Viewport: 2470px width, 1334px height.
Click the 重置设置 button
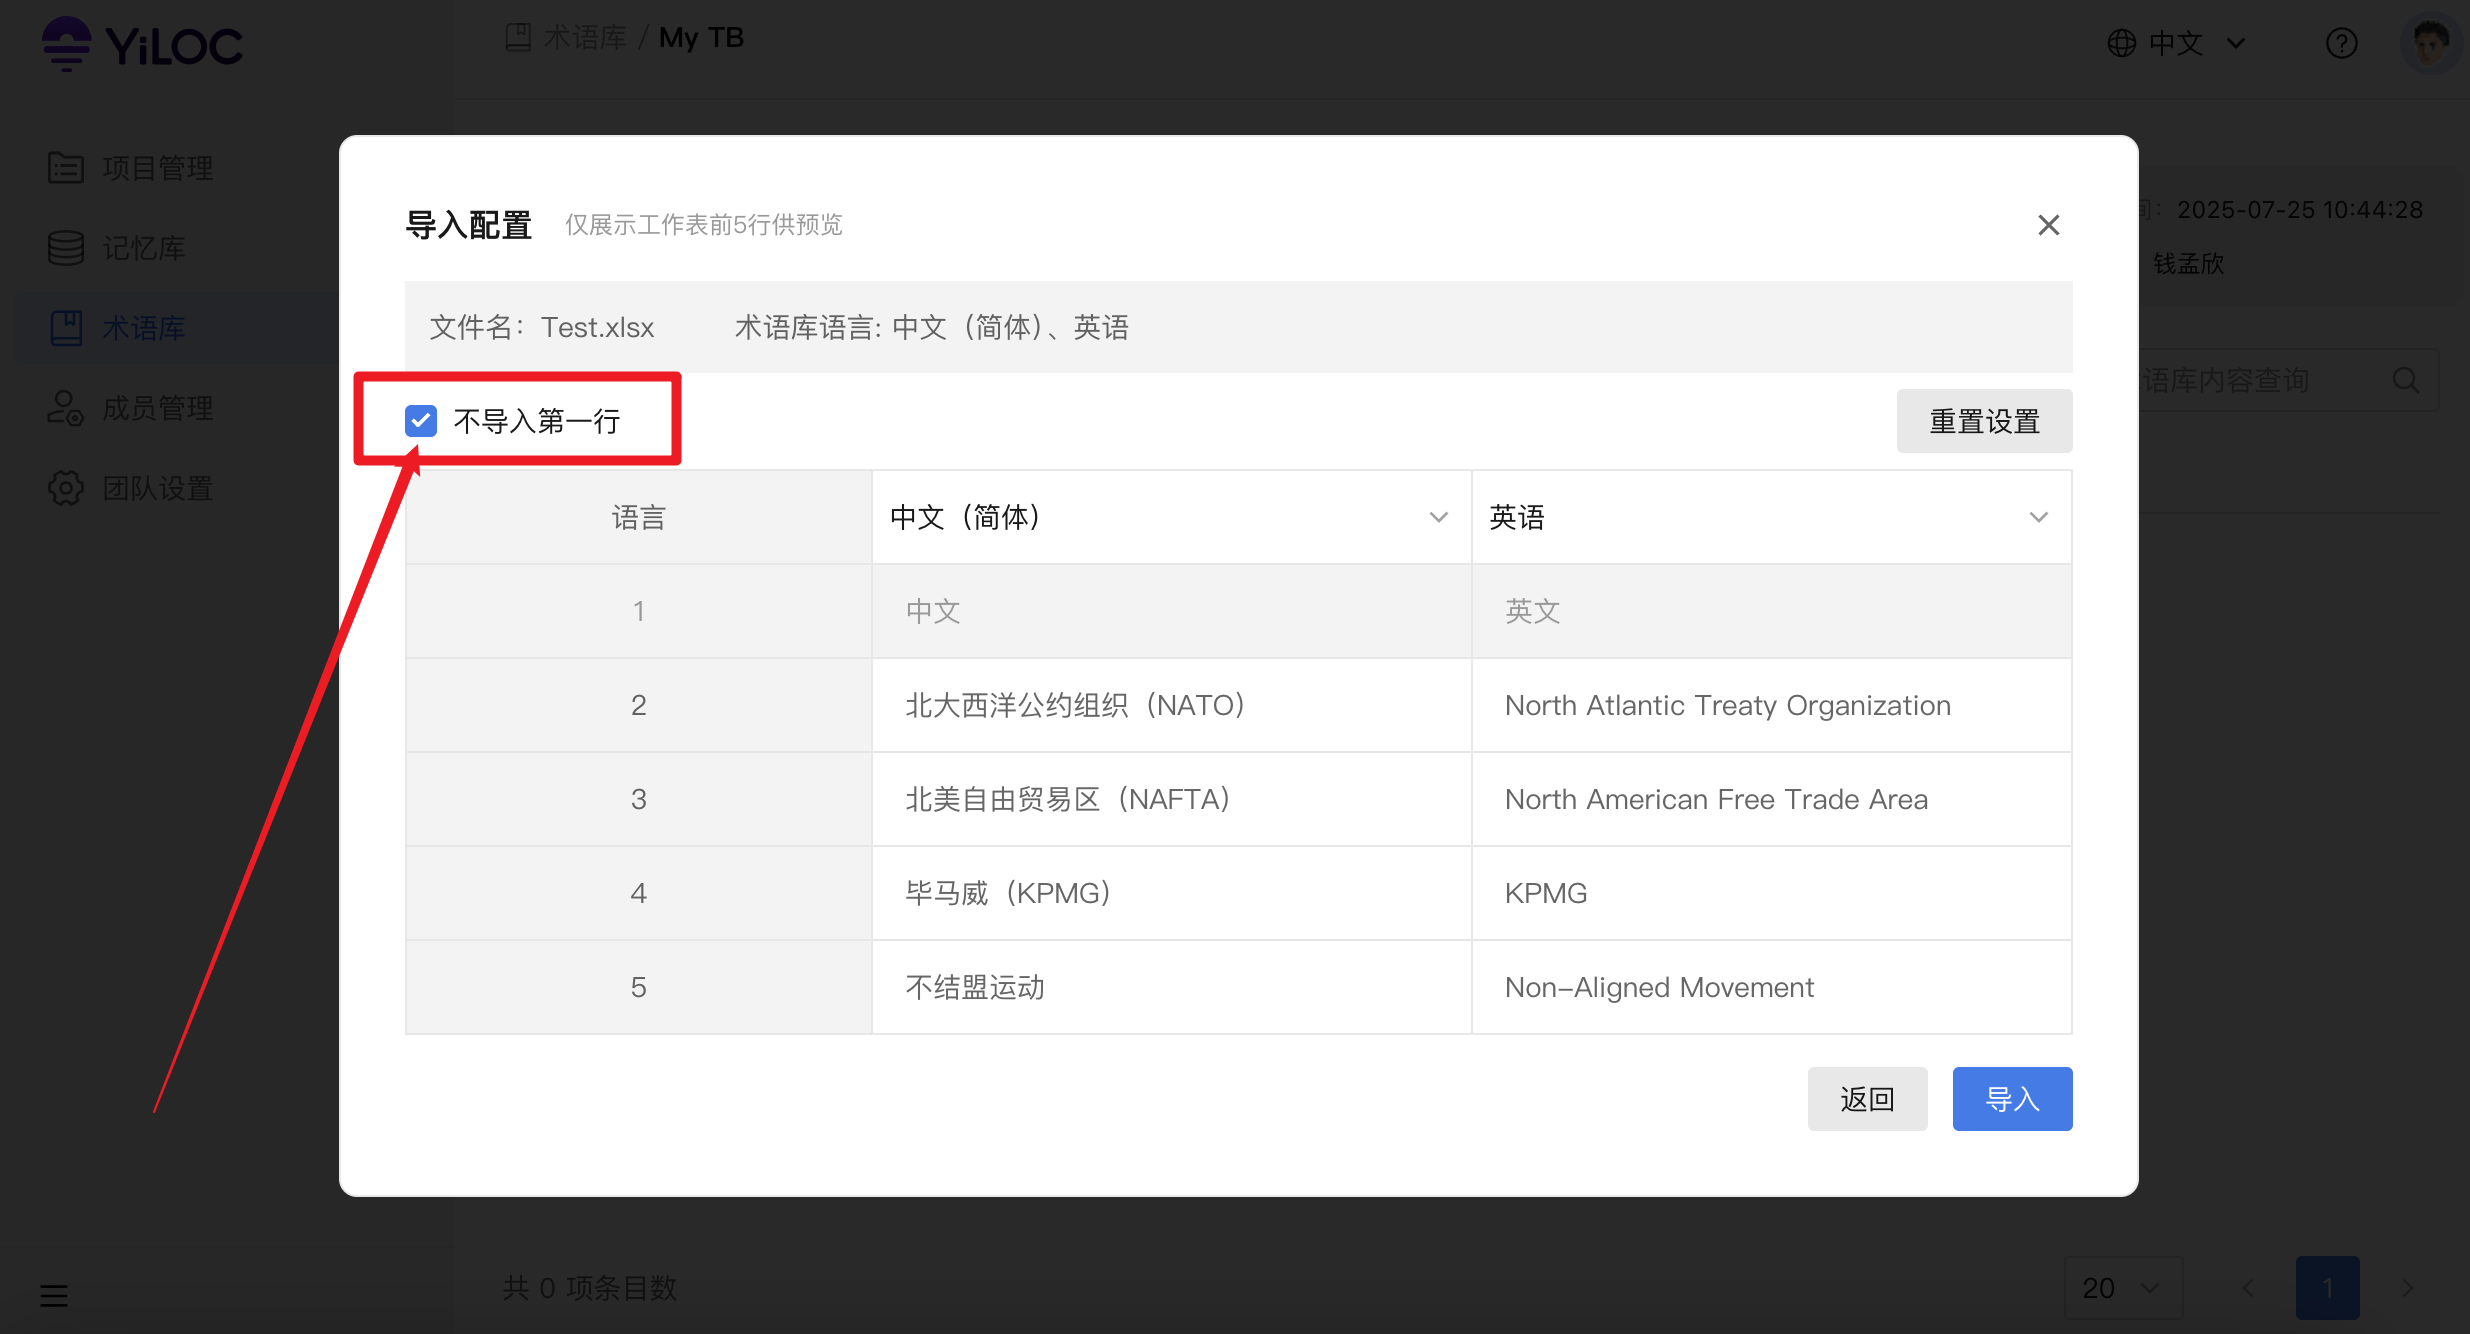[x=1984, y=421]
